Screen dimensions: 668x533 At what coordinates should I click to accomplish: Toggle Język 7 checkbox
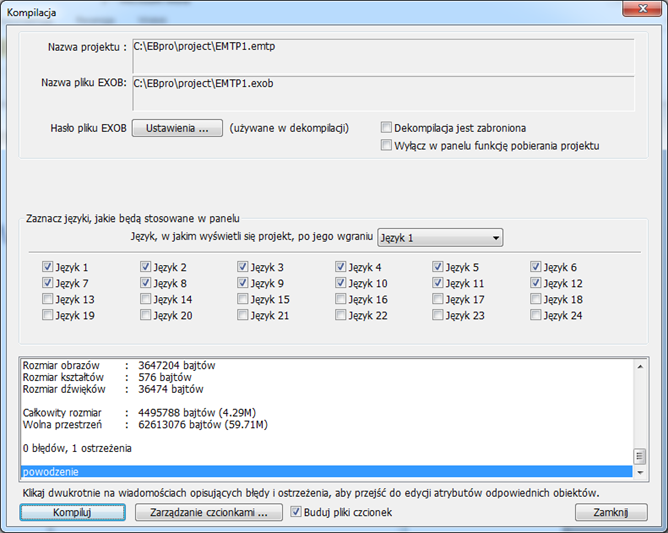(x=47, y=282)
